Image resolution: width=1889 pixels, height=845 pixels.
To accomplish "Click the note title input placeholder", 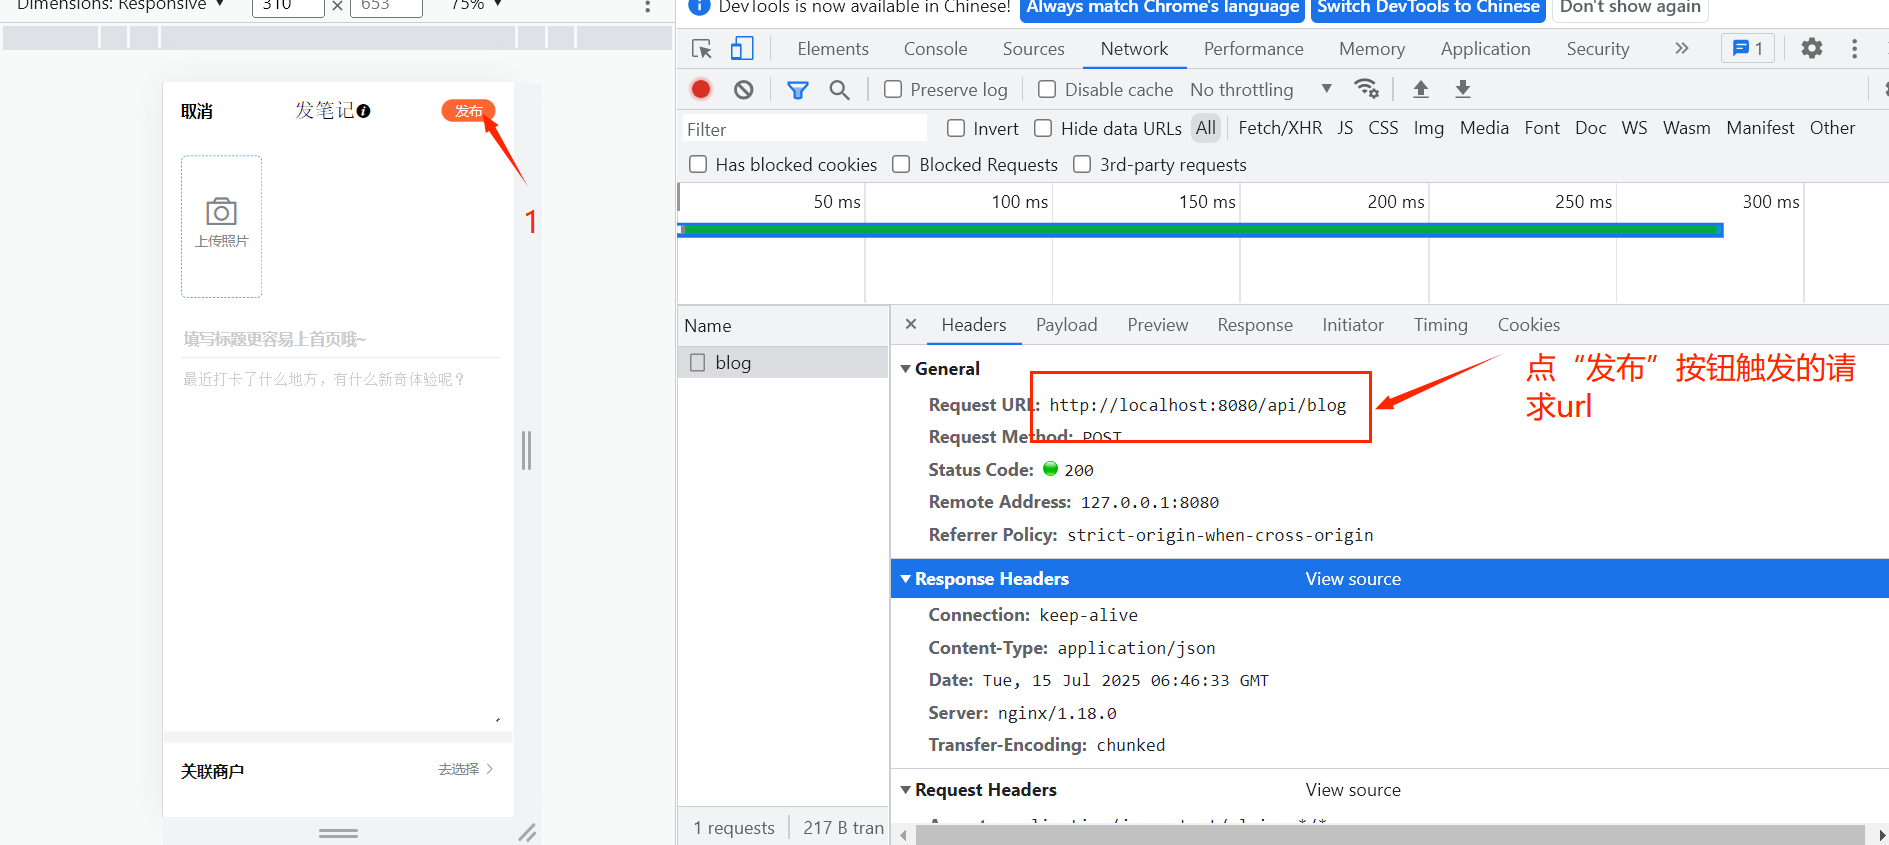I will 341,339.
